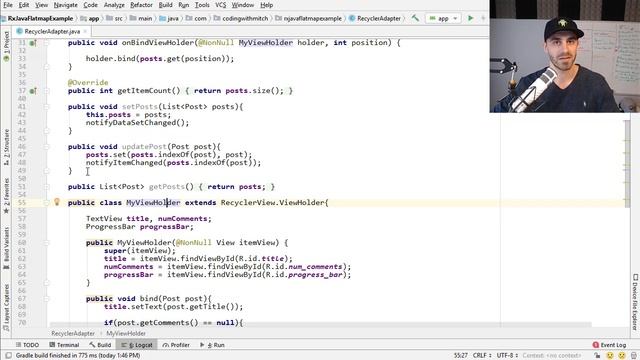Open the Navigate menu
Screen dimensions: 640x360
[x=65, y=5]
